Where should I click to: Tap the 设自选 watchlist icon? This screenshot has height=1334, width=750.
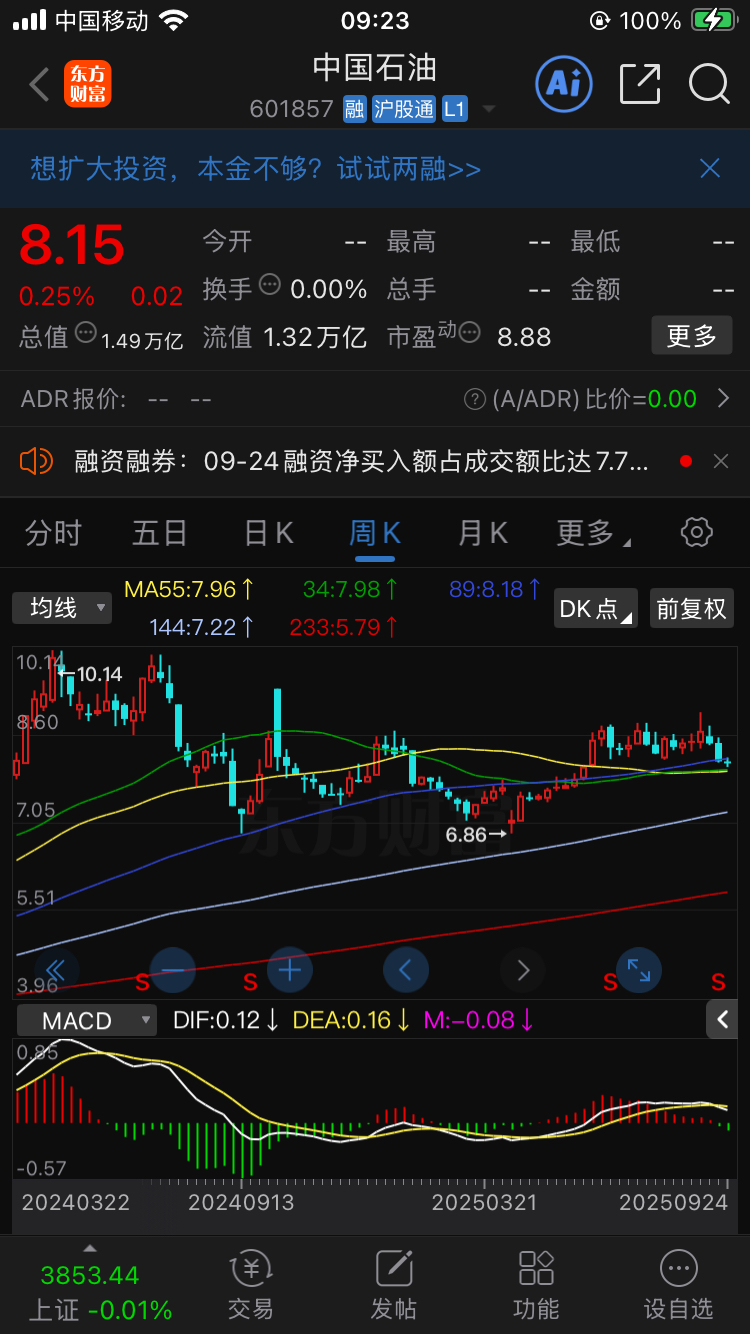click(679, 1285)
